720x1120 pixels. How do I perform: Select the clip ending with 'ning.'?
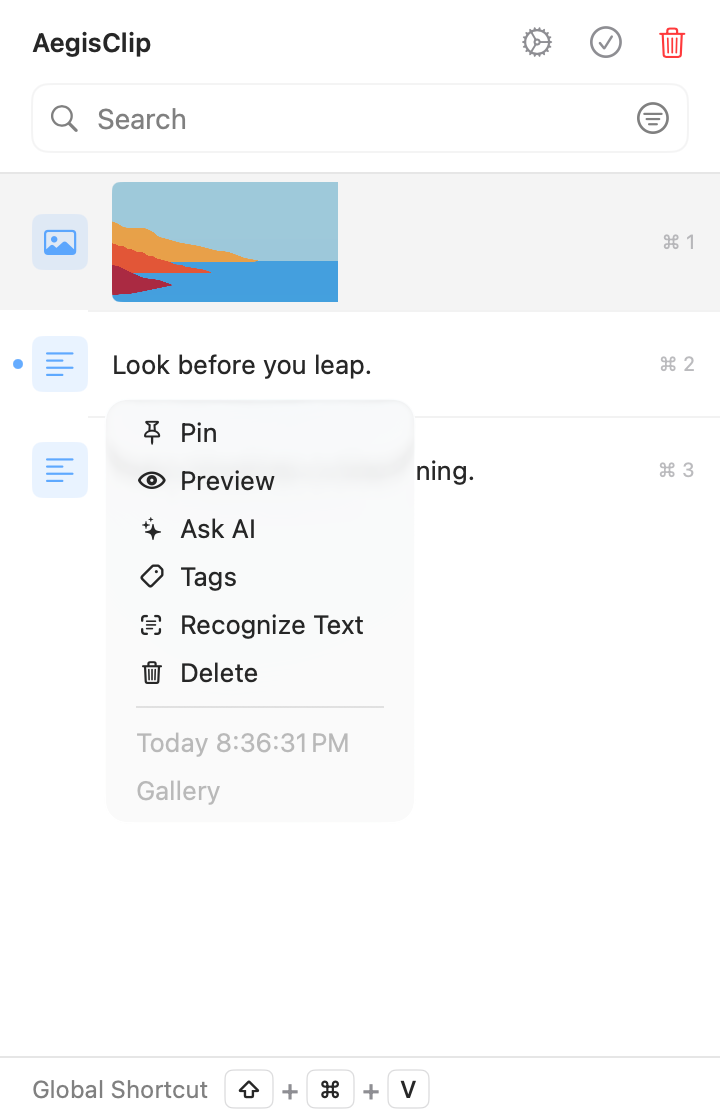445,471
